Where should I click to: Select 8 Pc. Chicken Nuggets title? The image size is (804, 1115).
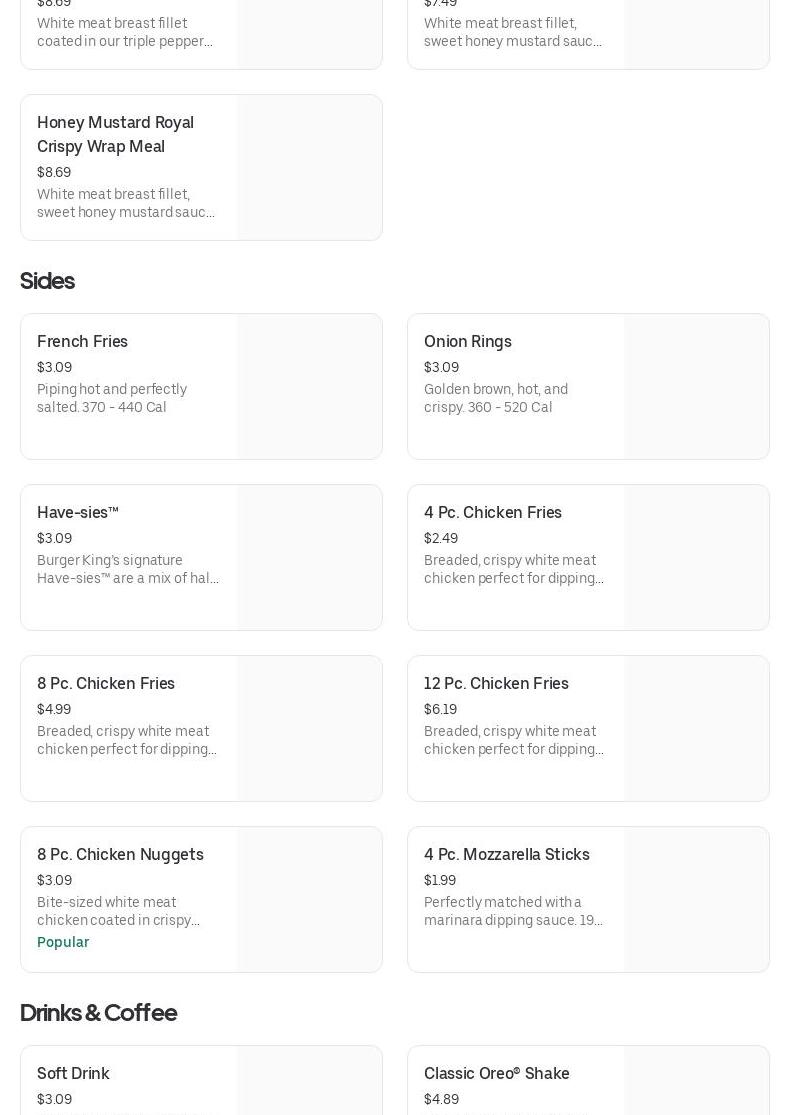tap(120, 855)
